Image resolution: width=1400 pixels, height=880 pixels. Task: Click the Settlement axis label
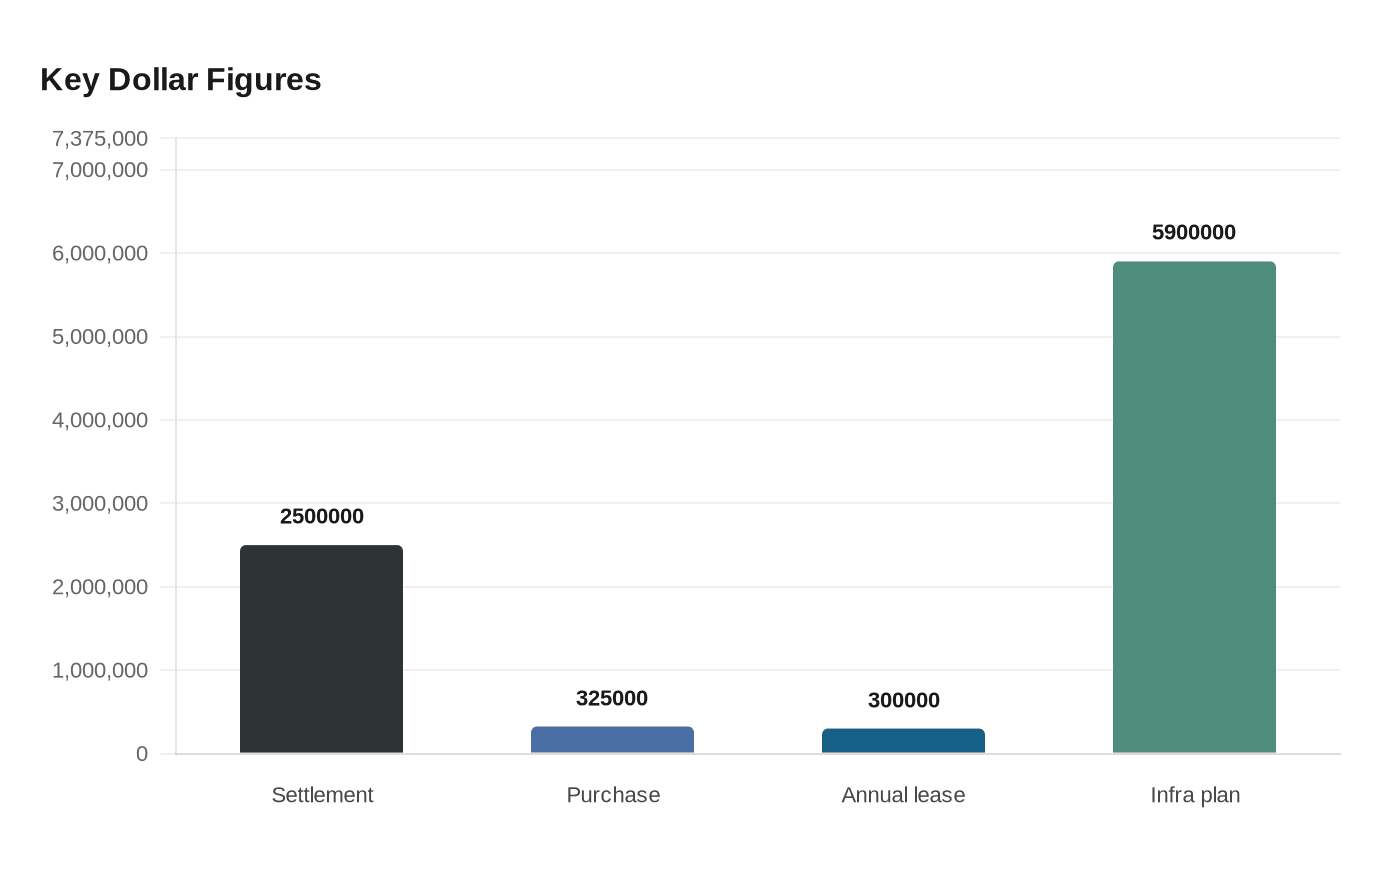tap(322, 795)
